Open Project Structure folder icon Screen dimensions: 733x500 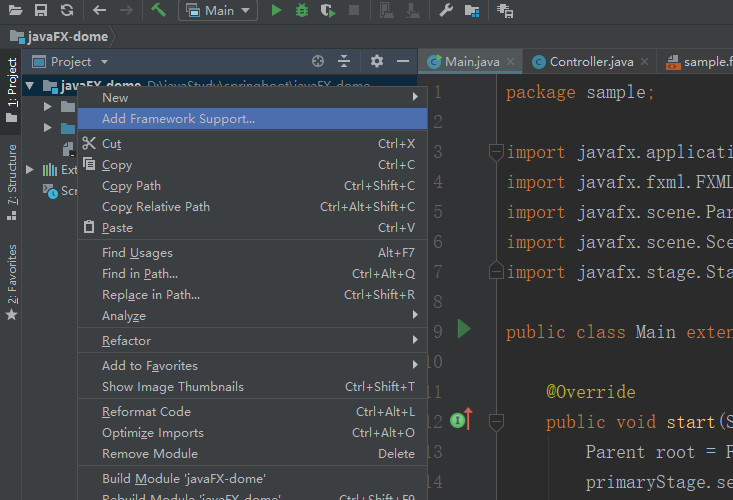coord(472,10)
